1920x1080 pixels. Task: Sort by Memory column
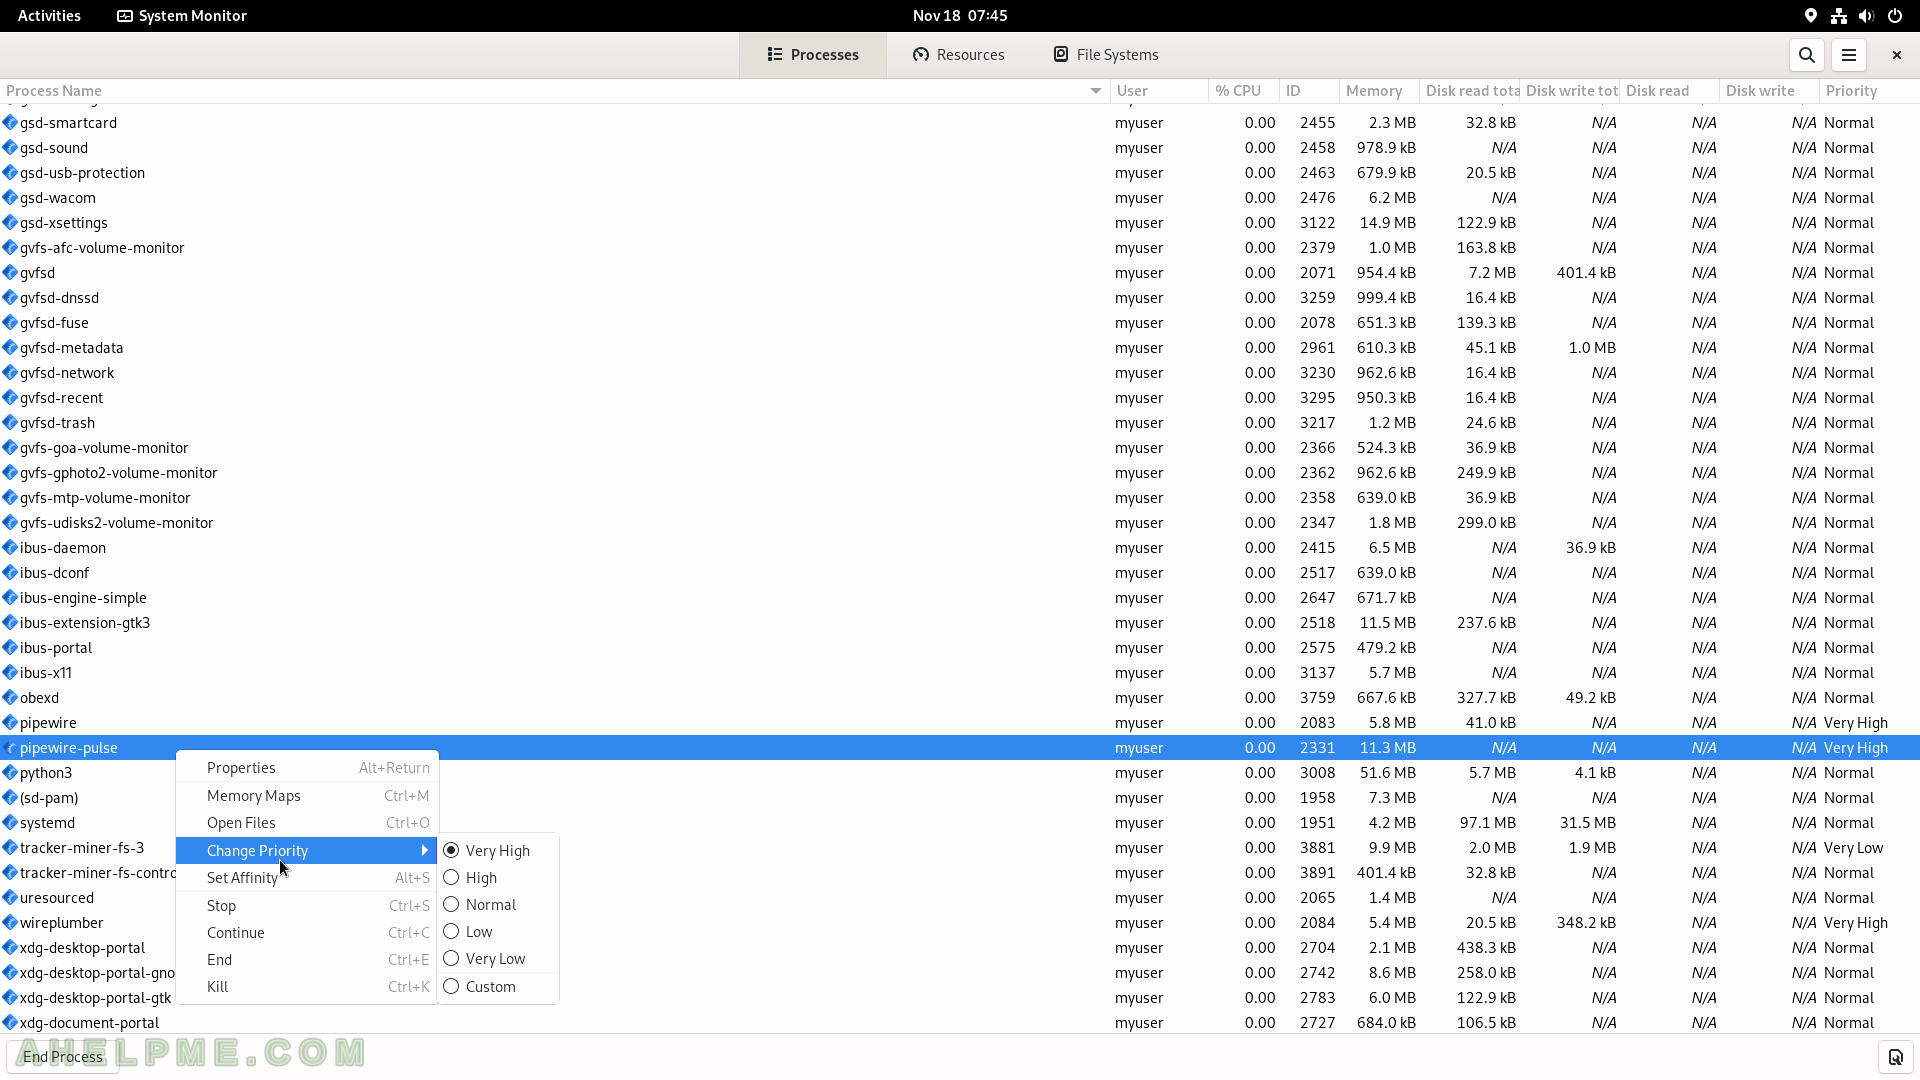click(x=1378, y=91)
